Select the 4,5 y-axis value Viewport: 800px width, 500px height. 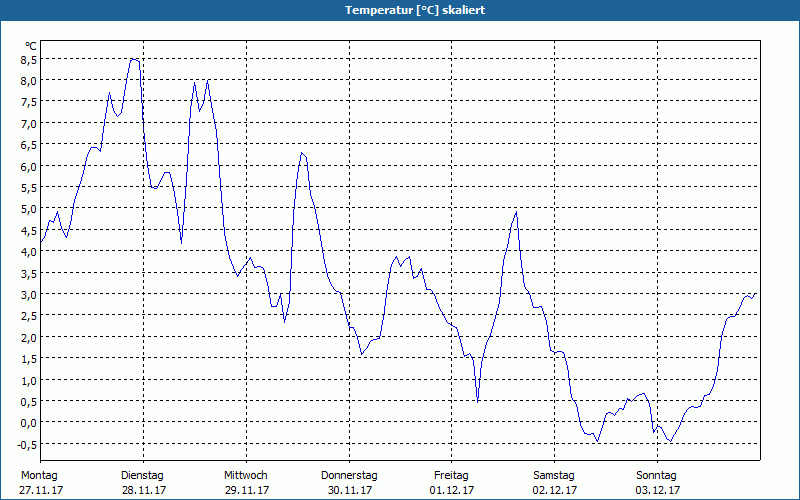pos(28,230)
